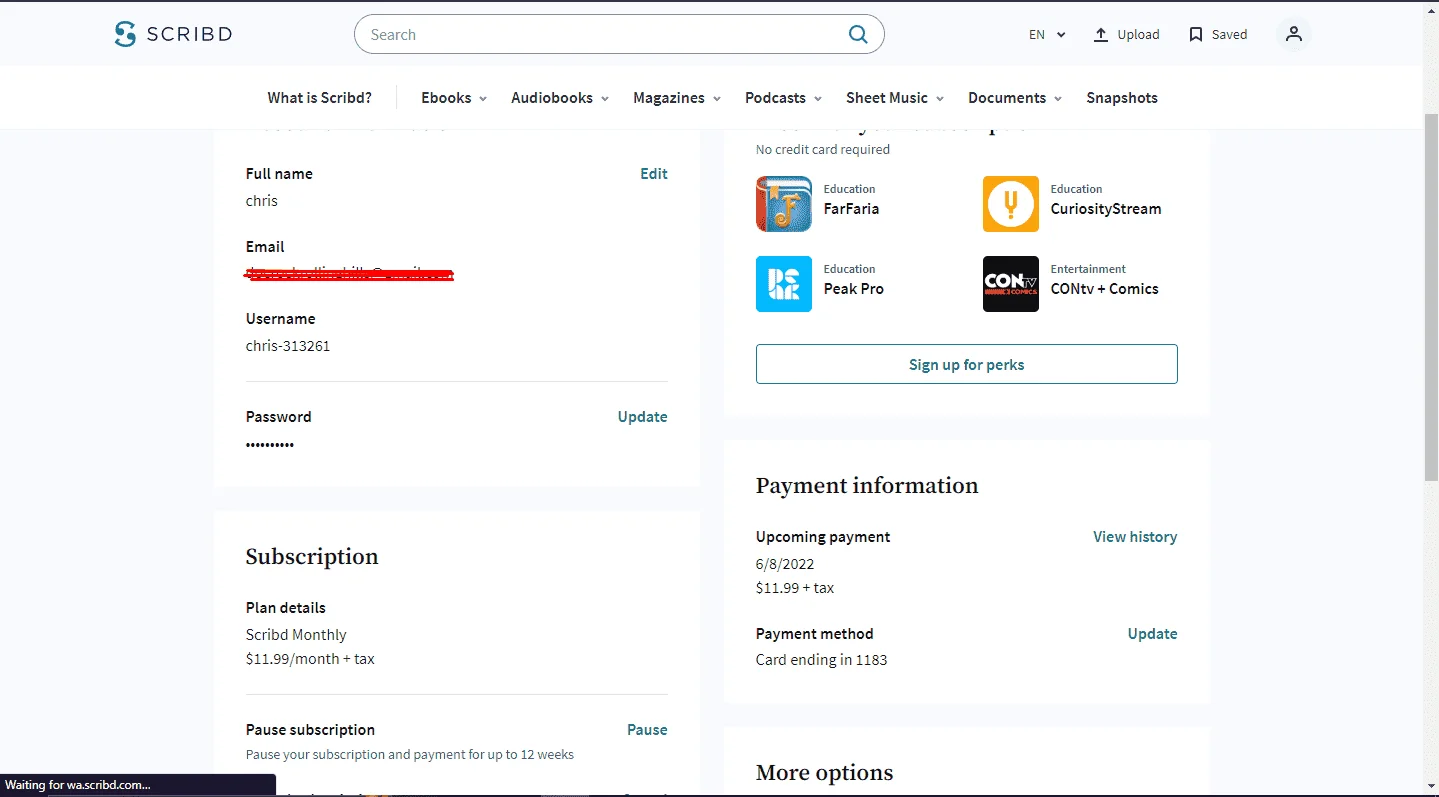Click the CONtv + Comics app icon

1011,284
